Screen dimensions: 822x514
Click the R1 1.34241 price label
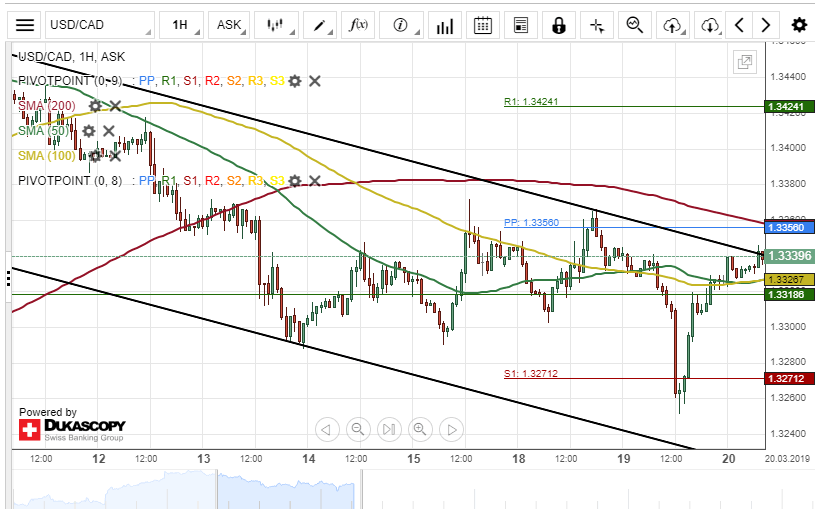[x=789, y=106]
